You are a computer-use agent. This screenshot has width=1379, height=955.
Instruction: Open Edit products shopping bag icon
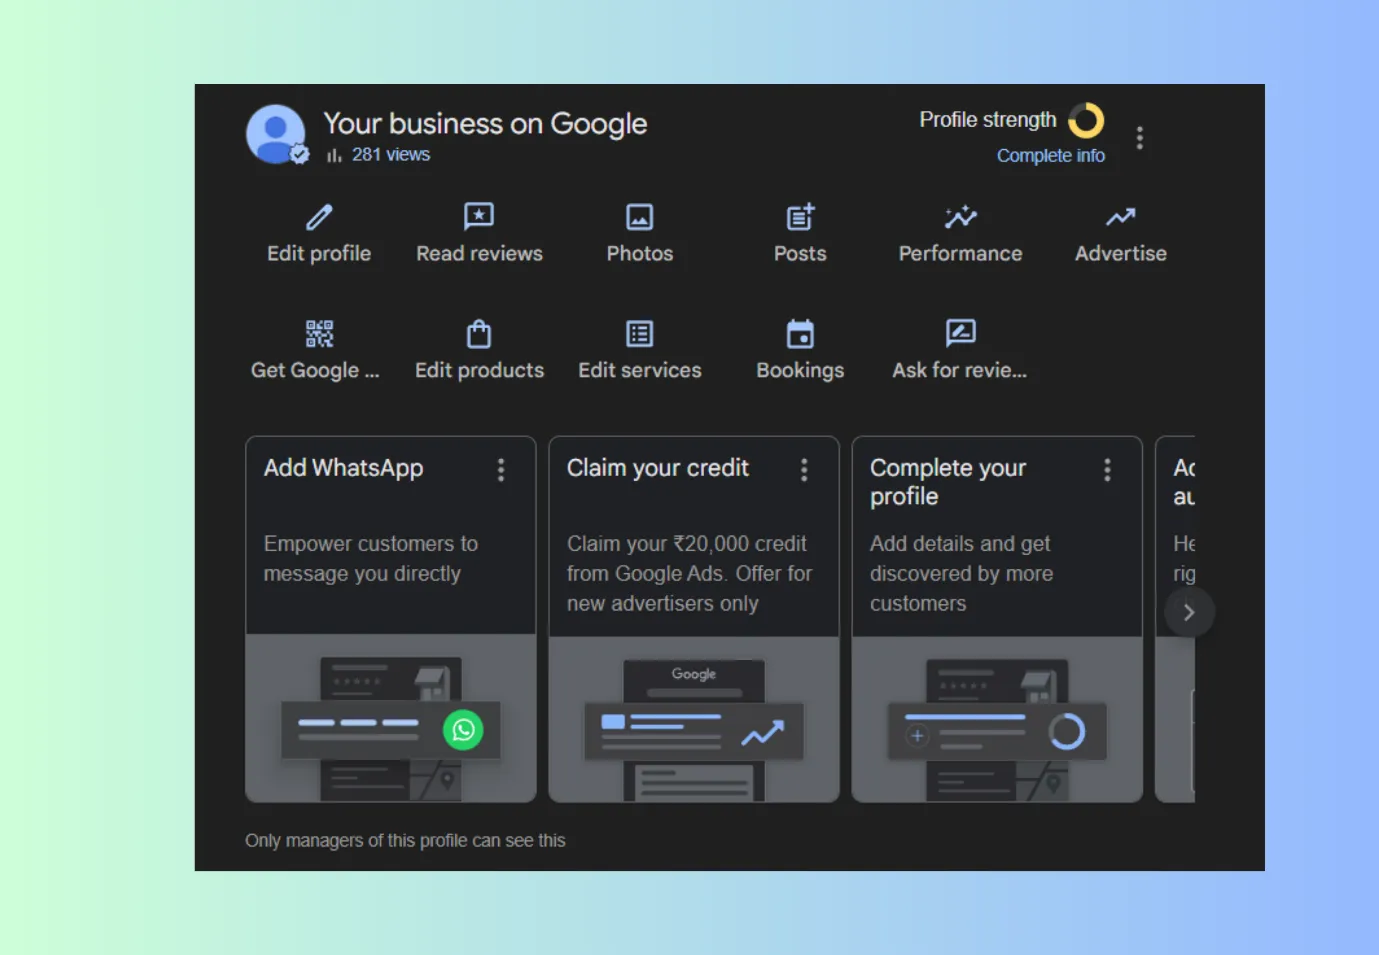pyautogui.click(x=479, y=333)
